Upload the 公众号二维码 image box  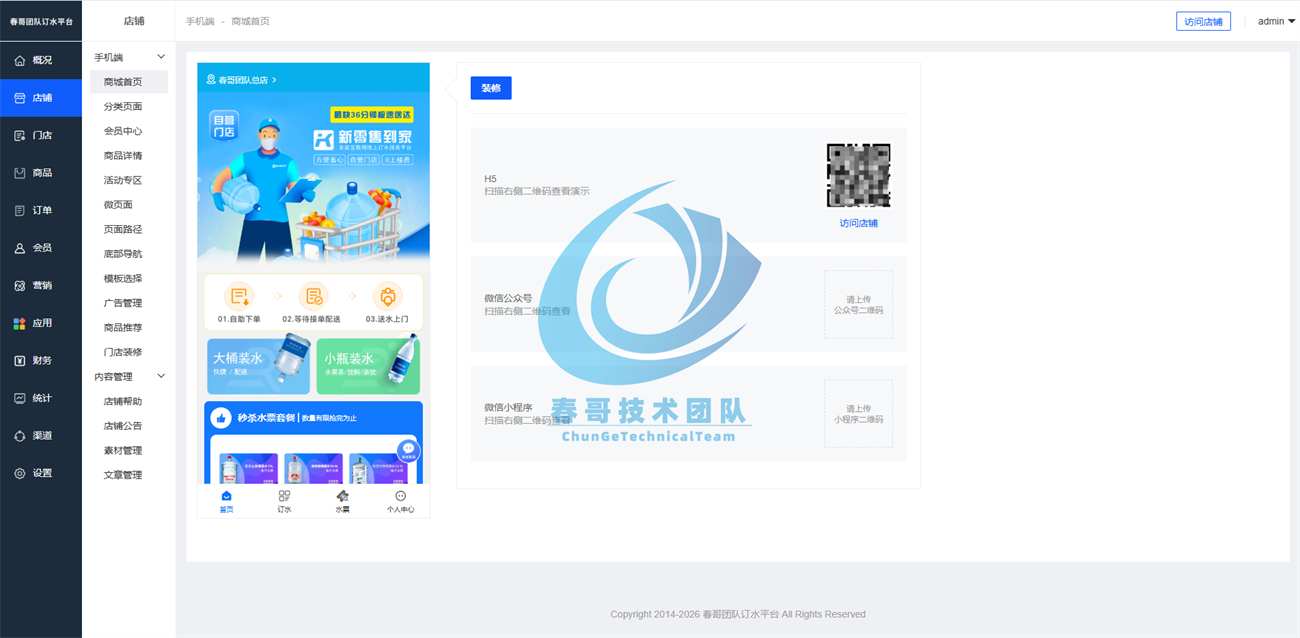click(x=858, y=304)
